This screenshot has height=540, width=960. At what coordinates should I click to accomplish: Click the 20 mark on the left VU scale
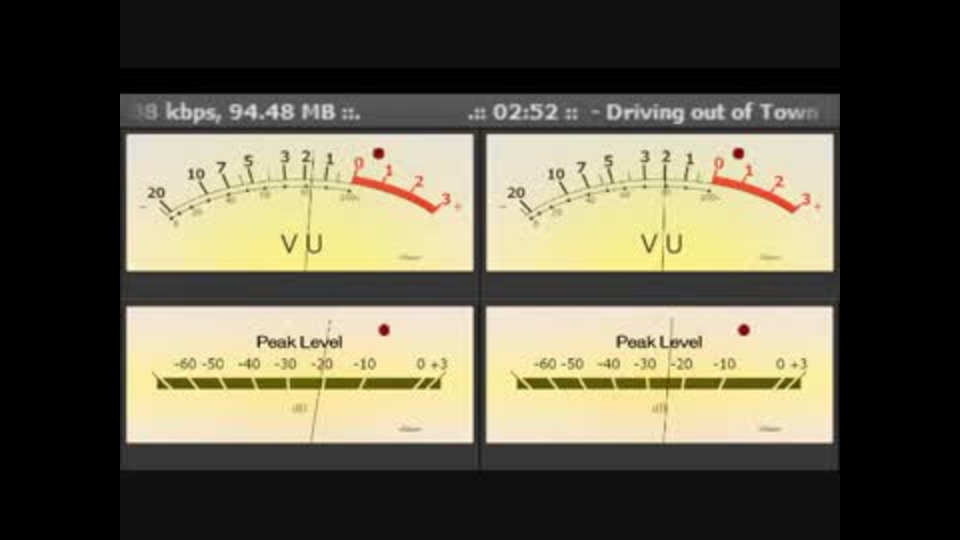click(156, 192)
